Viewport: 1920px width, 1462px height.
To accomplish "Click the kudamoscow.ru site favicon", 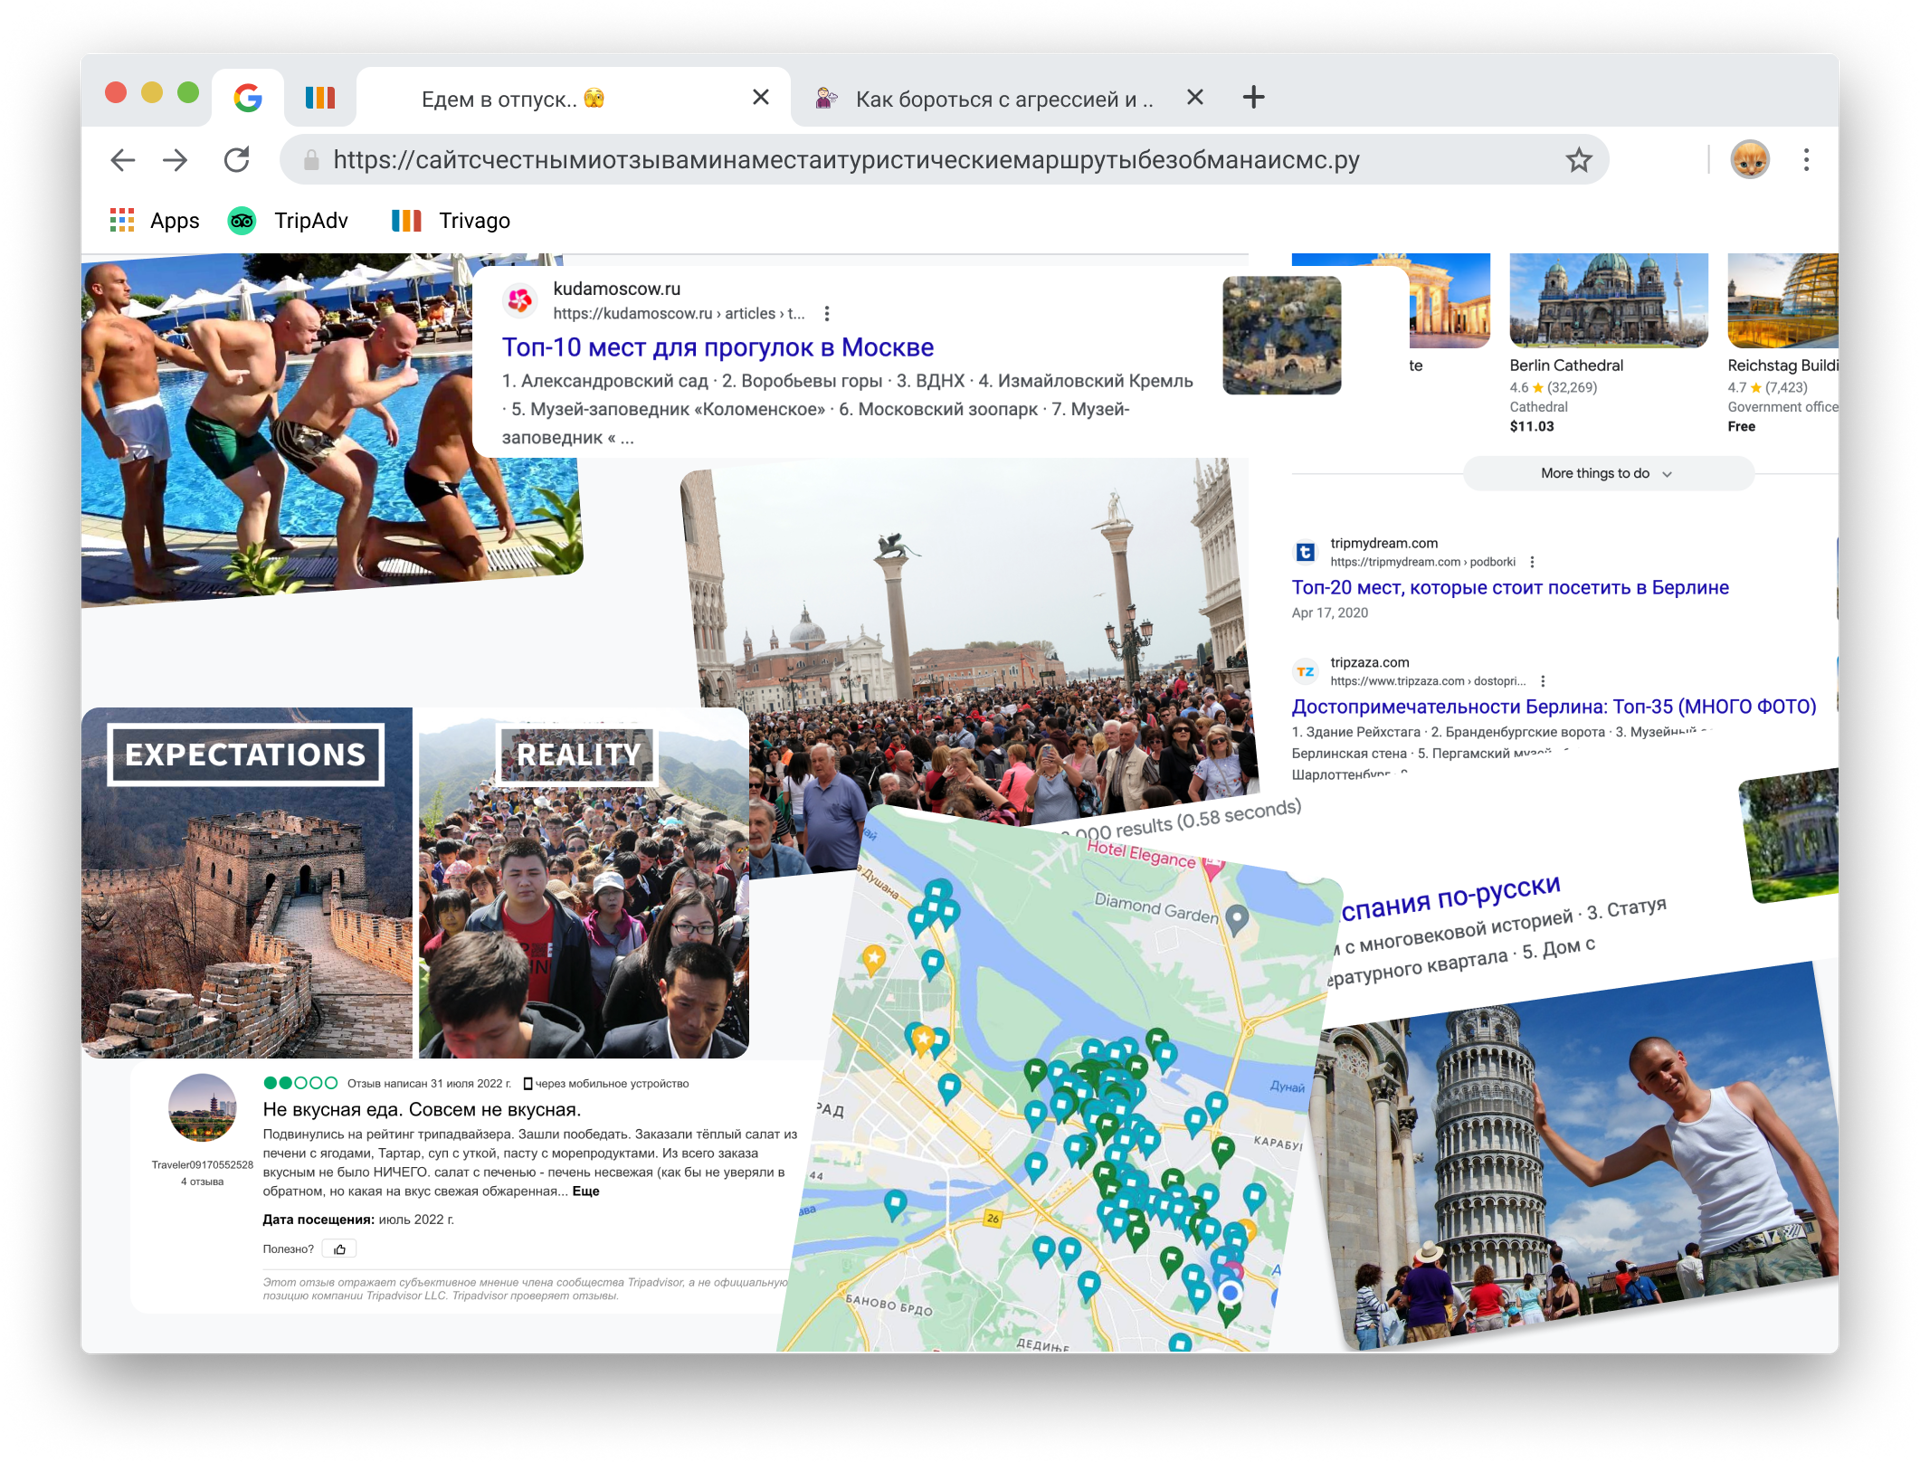I will 520,300.
